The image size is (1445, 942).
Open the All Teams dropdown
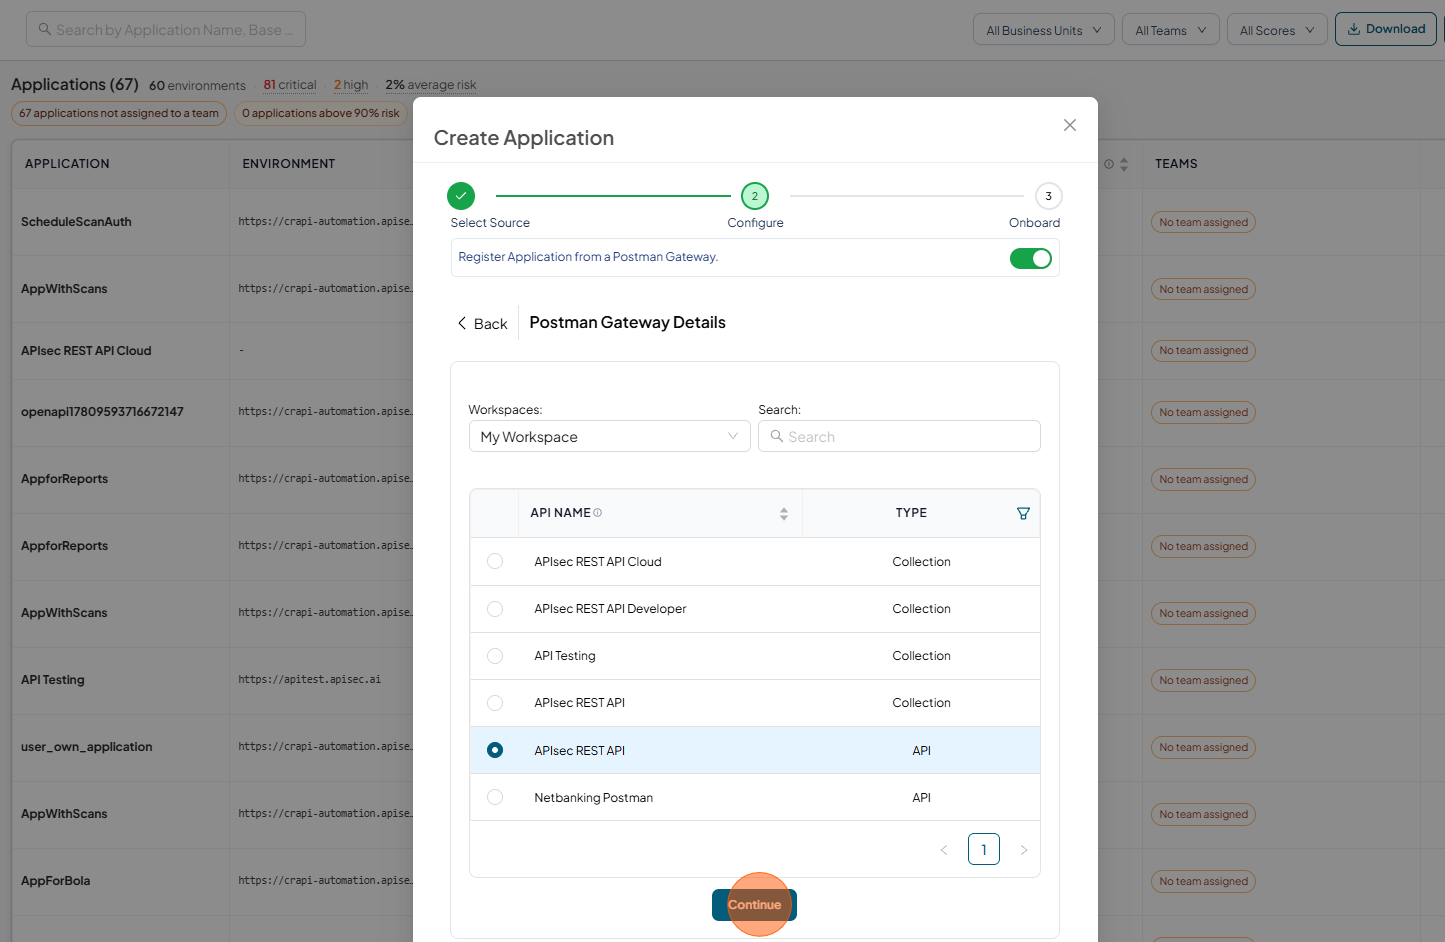tap(1171, 30)
